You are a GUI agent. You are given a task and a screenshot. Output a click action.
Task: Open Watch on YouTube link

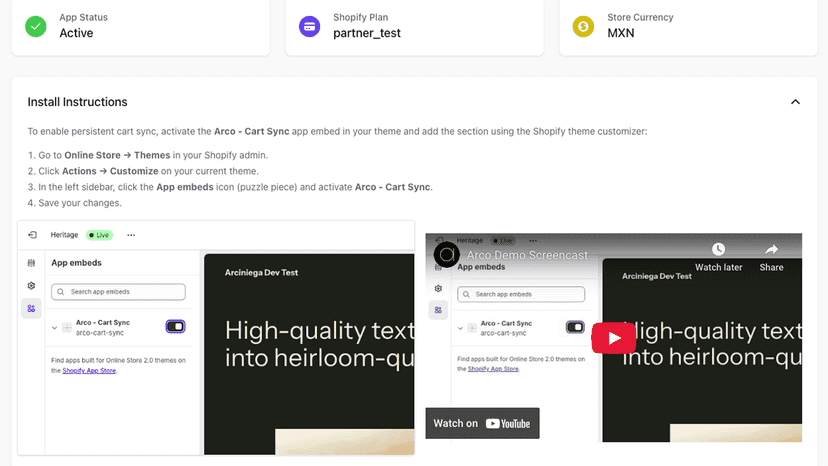482,423
